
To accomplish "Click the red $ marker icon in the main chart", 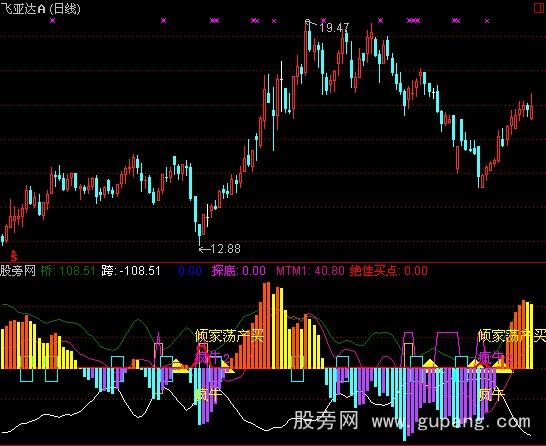I will pos(14,256).
